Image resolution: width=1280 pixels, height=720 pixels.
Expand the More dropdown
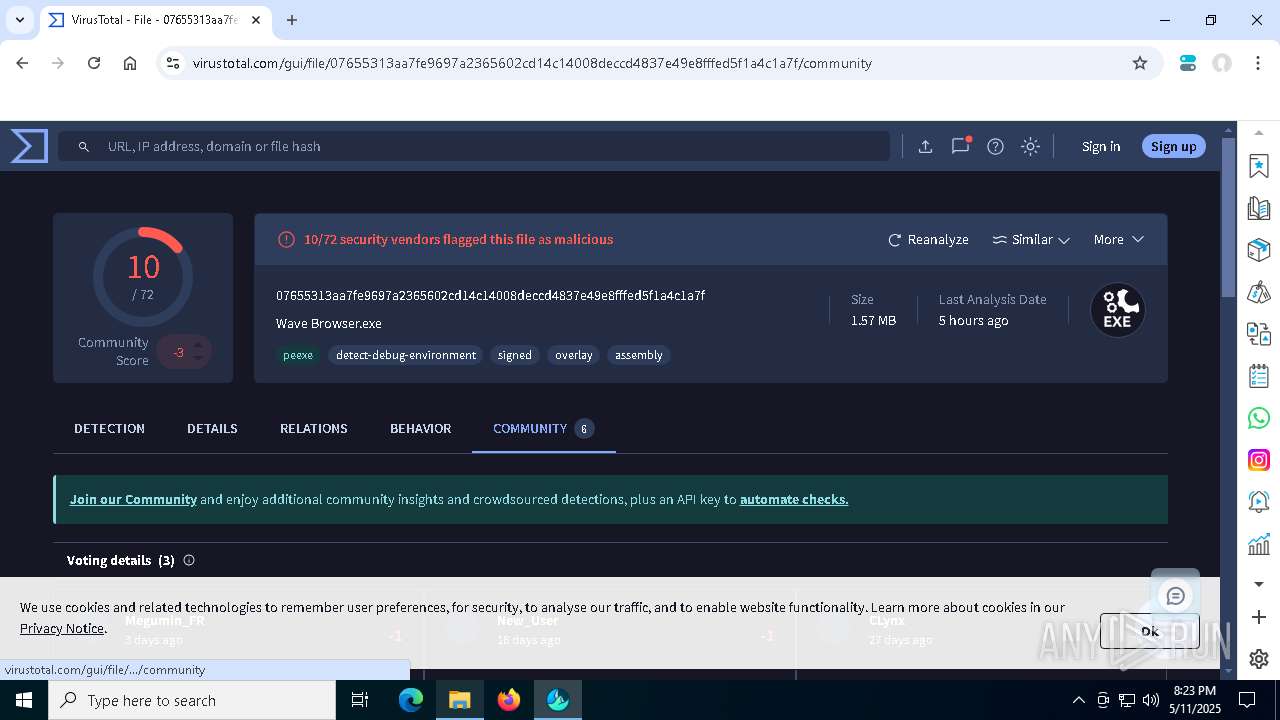pyautogui.click(x=1118, y=240)
